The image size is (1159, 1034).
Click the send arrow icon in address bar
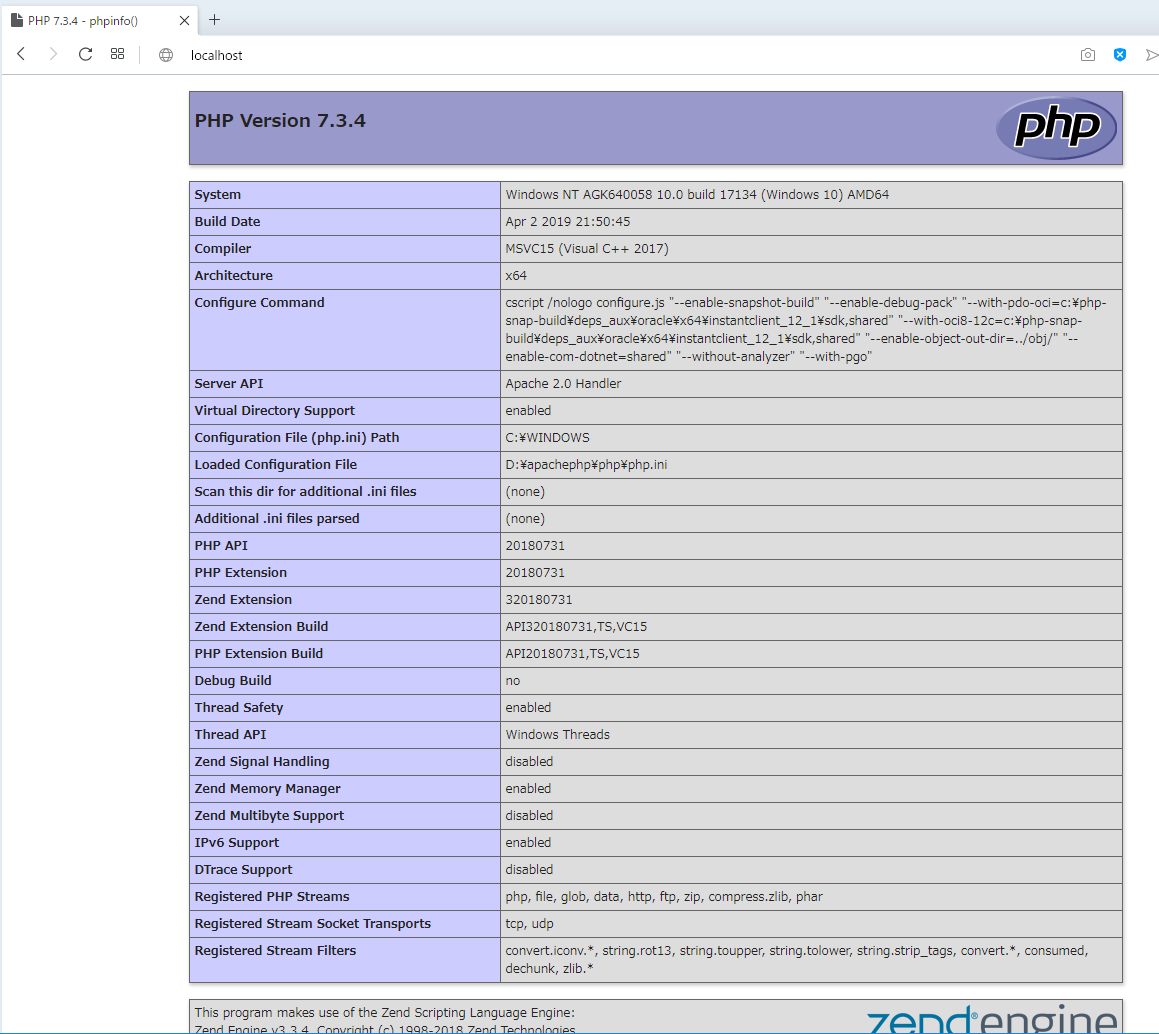[x=1152, y=55]
